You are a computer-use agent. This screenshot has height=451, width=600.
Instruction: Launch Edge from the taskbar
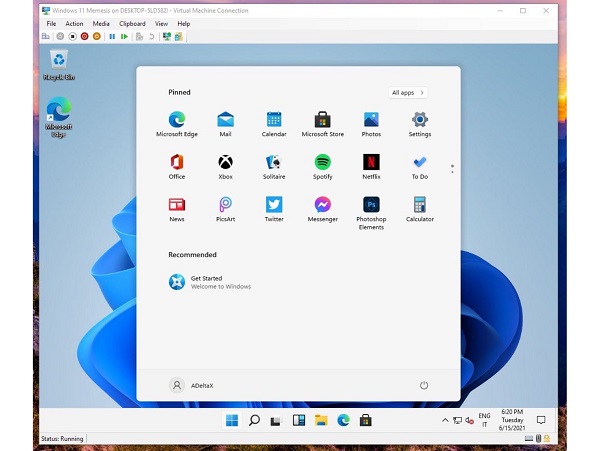(x=343, y=420)
